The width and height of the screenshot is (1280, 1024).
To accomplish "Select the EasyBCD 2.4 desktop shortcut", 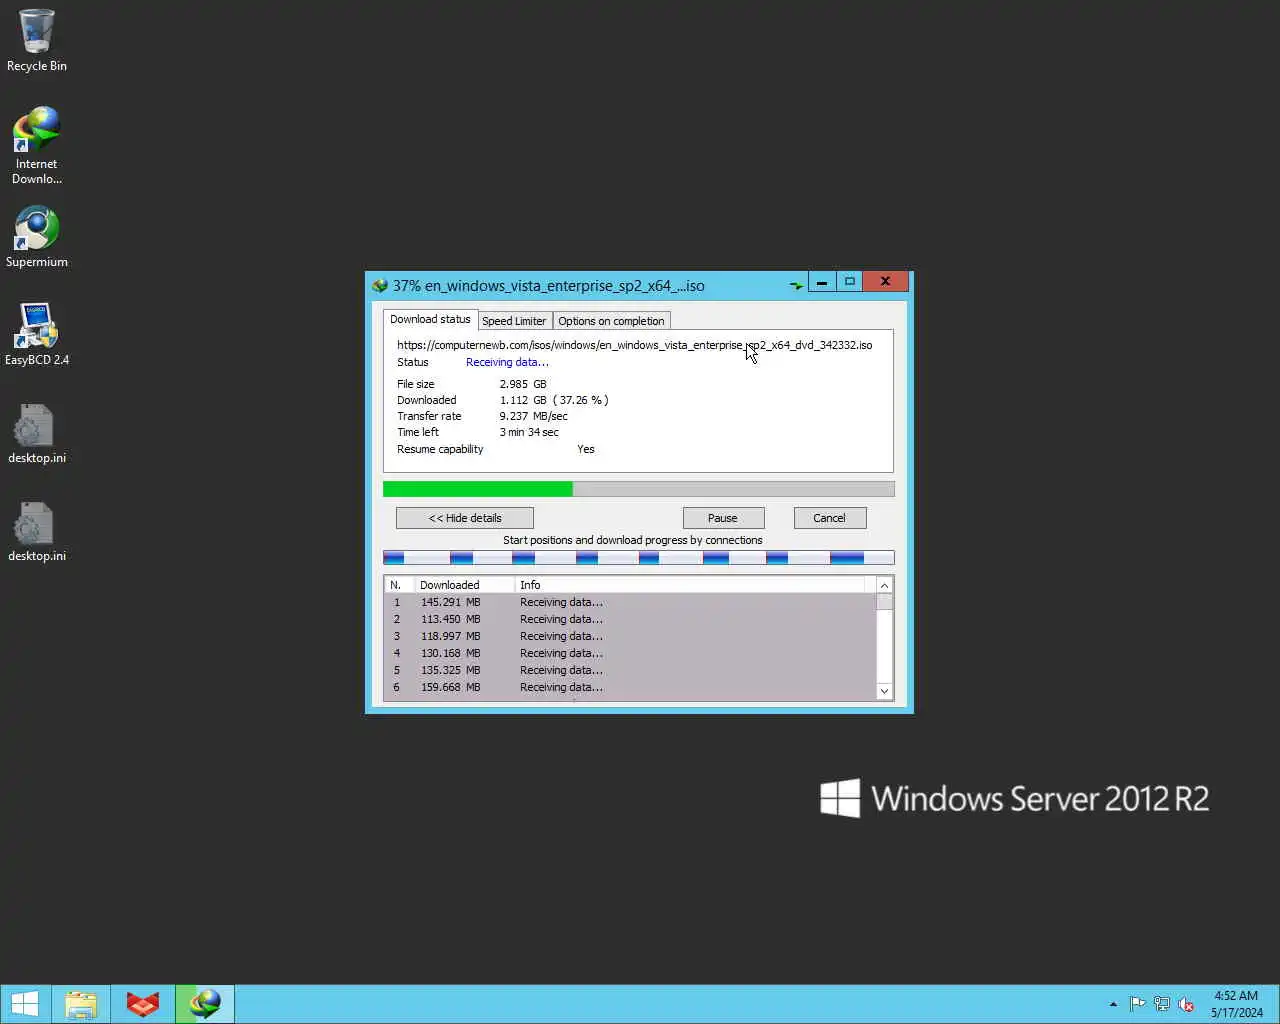I will tap(37, 335).
